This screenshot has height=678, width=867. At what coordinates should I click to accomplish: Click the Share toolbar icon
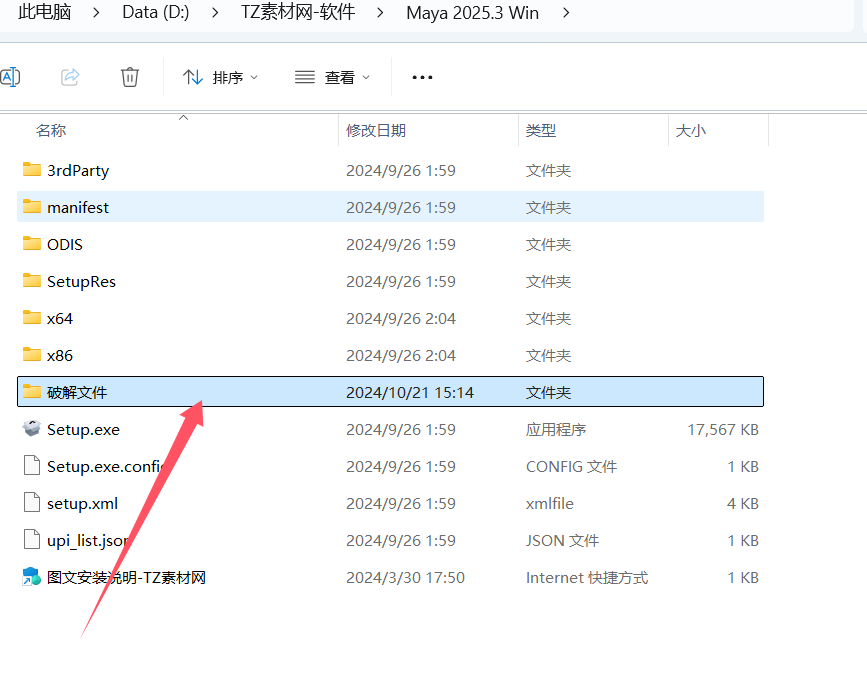tap(70, 77)
